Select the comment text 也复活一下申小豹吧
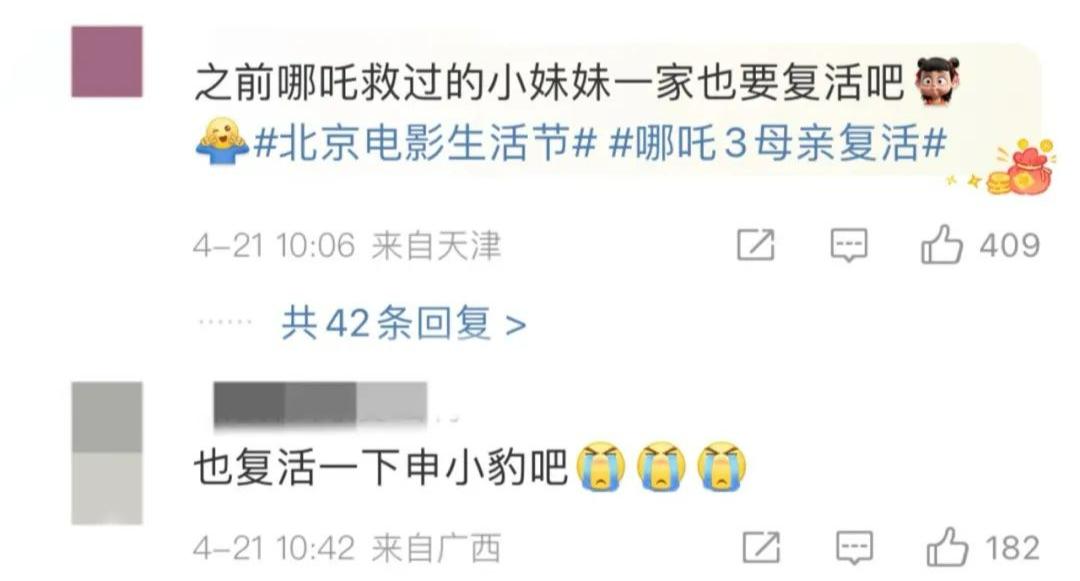1080x581 pixels. click(381, 467)
